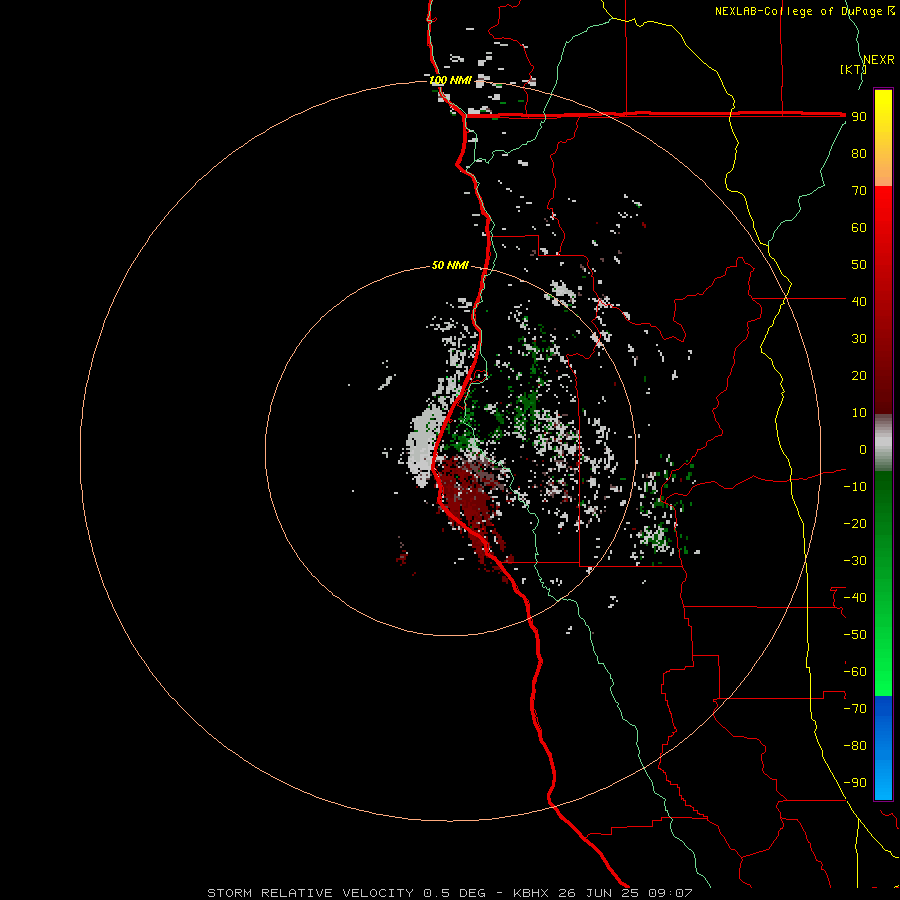Click the -40 value on velocity scale
The image size is (900, 900).
click(x=855, y=598)
